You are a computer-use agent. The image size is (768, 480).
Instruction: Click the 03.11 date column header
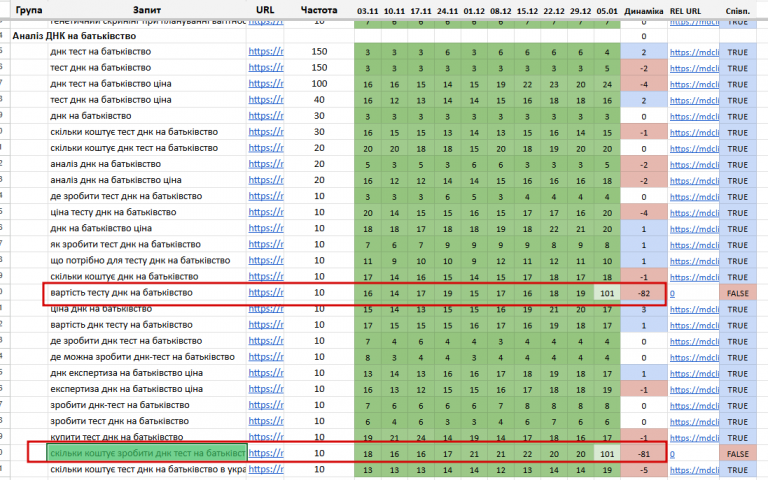click(x=367, y=11)
